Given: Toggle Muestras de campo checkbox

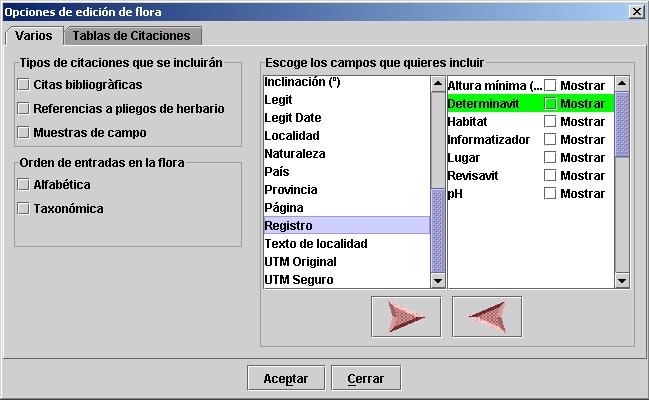Looking at the screenshot, I should point(24,132).
